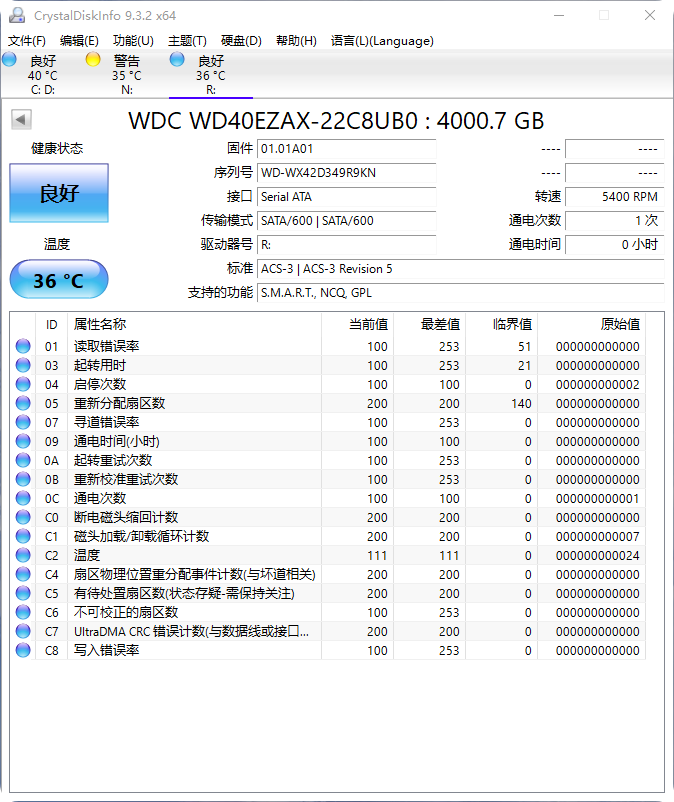Open the 帮助(H) menu
The height and width of the screenshot is (802, 674).
[x=296, y=41]
